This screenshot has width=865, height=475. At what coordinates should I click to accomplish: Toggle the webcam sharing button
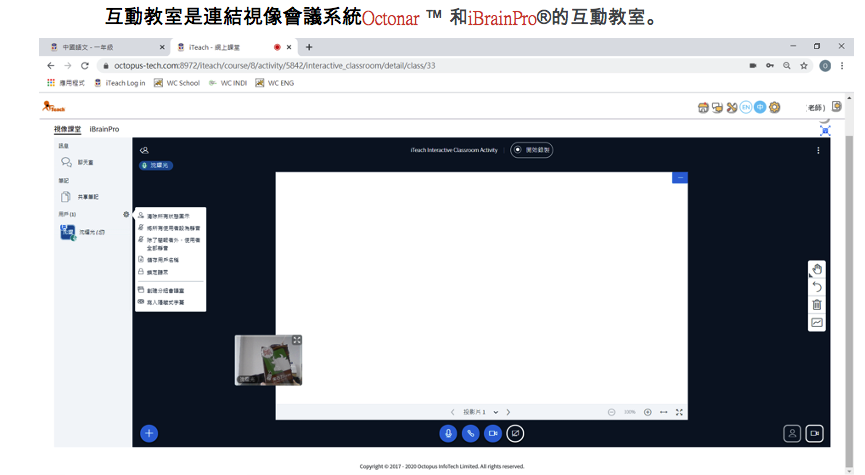pos(493,434)
